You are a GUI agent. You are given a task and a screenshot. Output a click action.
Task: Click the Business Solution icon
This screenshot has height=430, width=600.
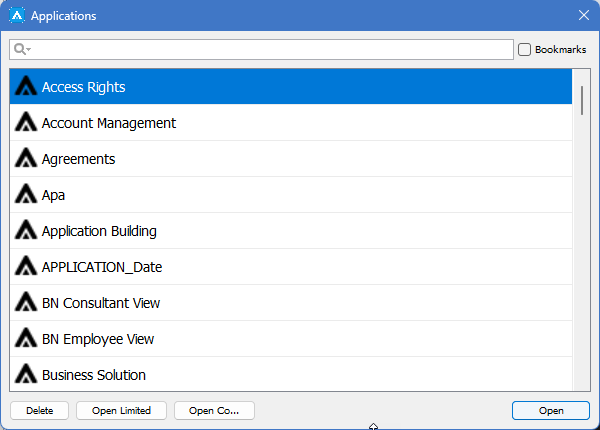pos(26,375)
